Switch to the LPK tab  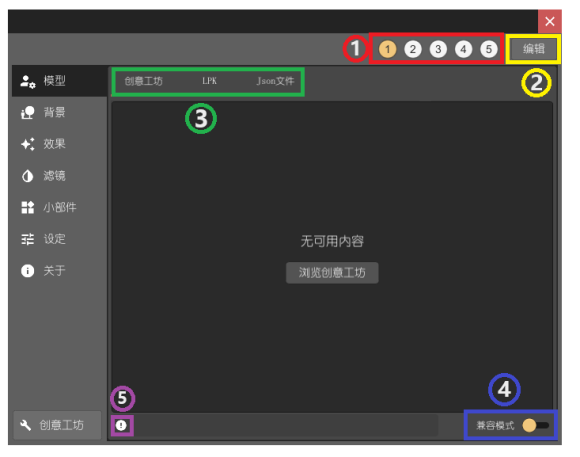click(x=209, y=81)
